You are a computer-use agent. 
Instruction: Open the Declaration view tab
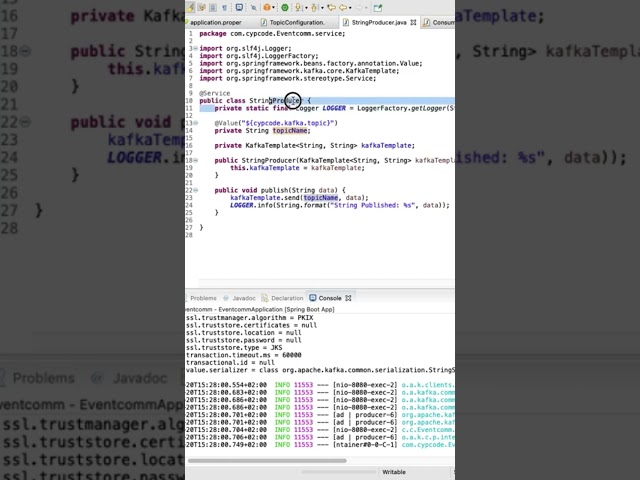[287, 298]
